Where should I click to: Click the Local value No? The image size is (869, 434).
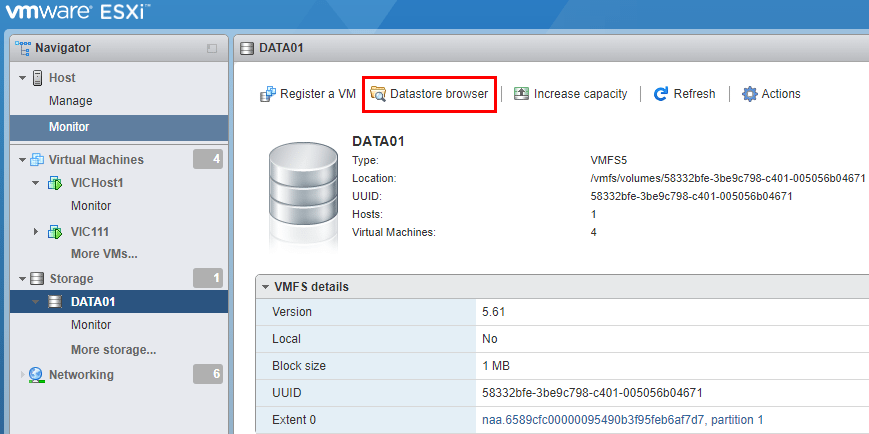click(490, 339)
